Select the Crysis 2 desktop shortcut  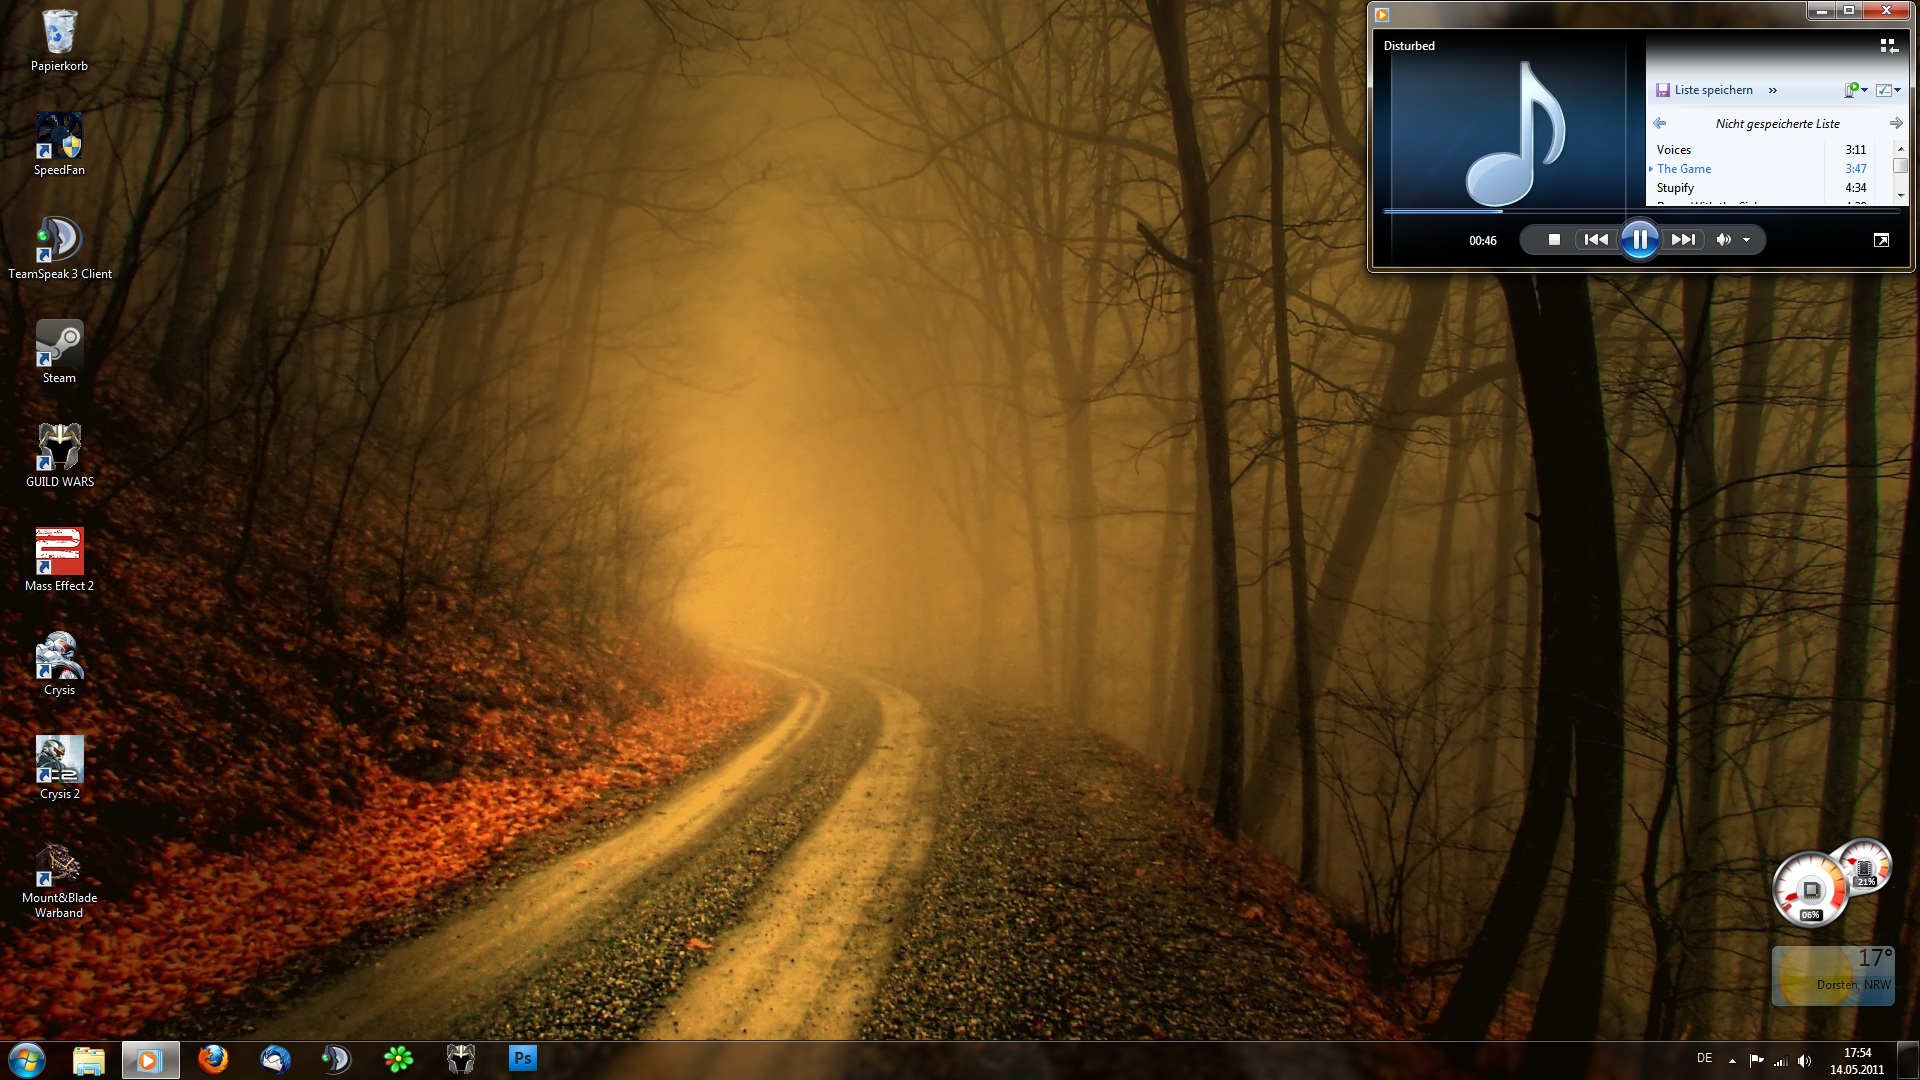(59, 769)
